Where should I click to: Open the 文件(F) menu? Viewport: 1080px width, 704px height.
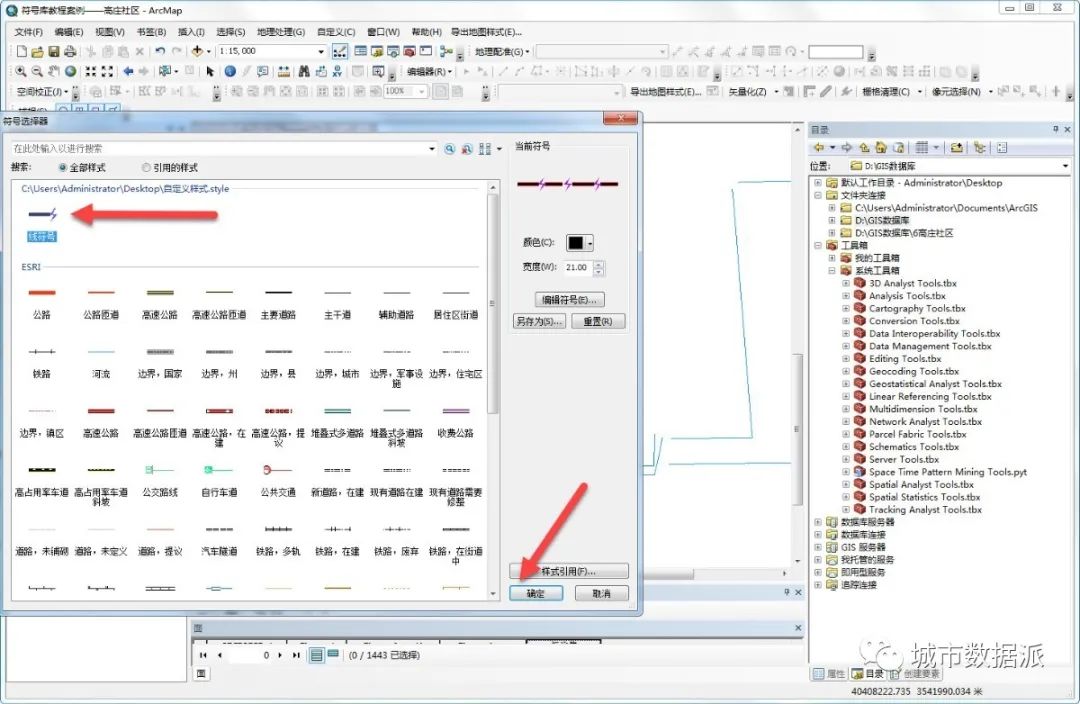28,32
